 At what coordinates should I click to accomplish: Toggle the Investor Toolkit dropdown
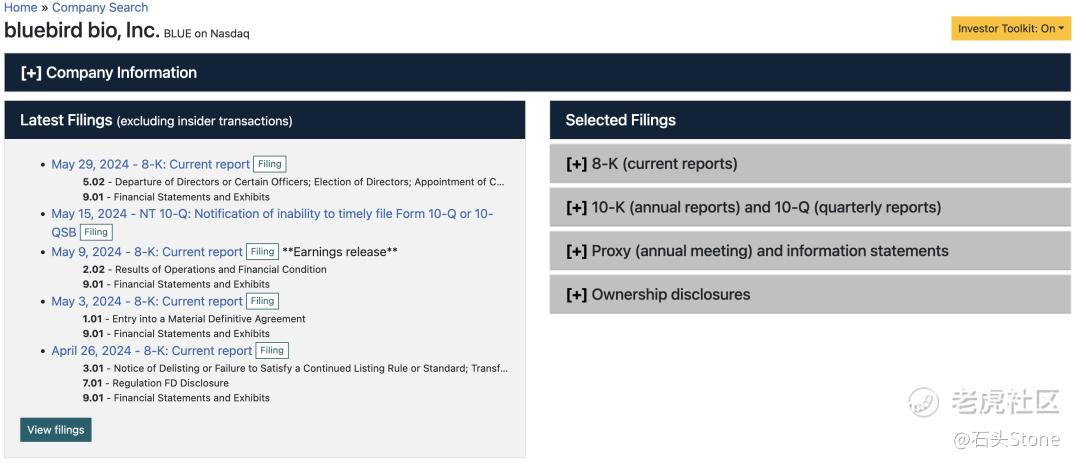(x=1010, y=28)
